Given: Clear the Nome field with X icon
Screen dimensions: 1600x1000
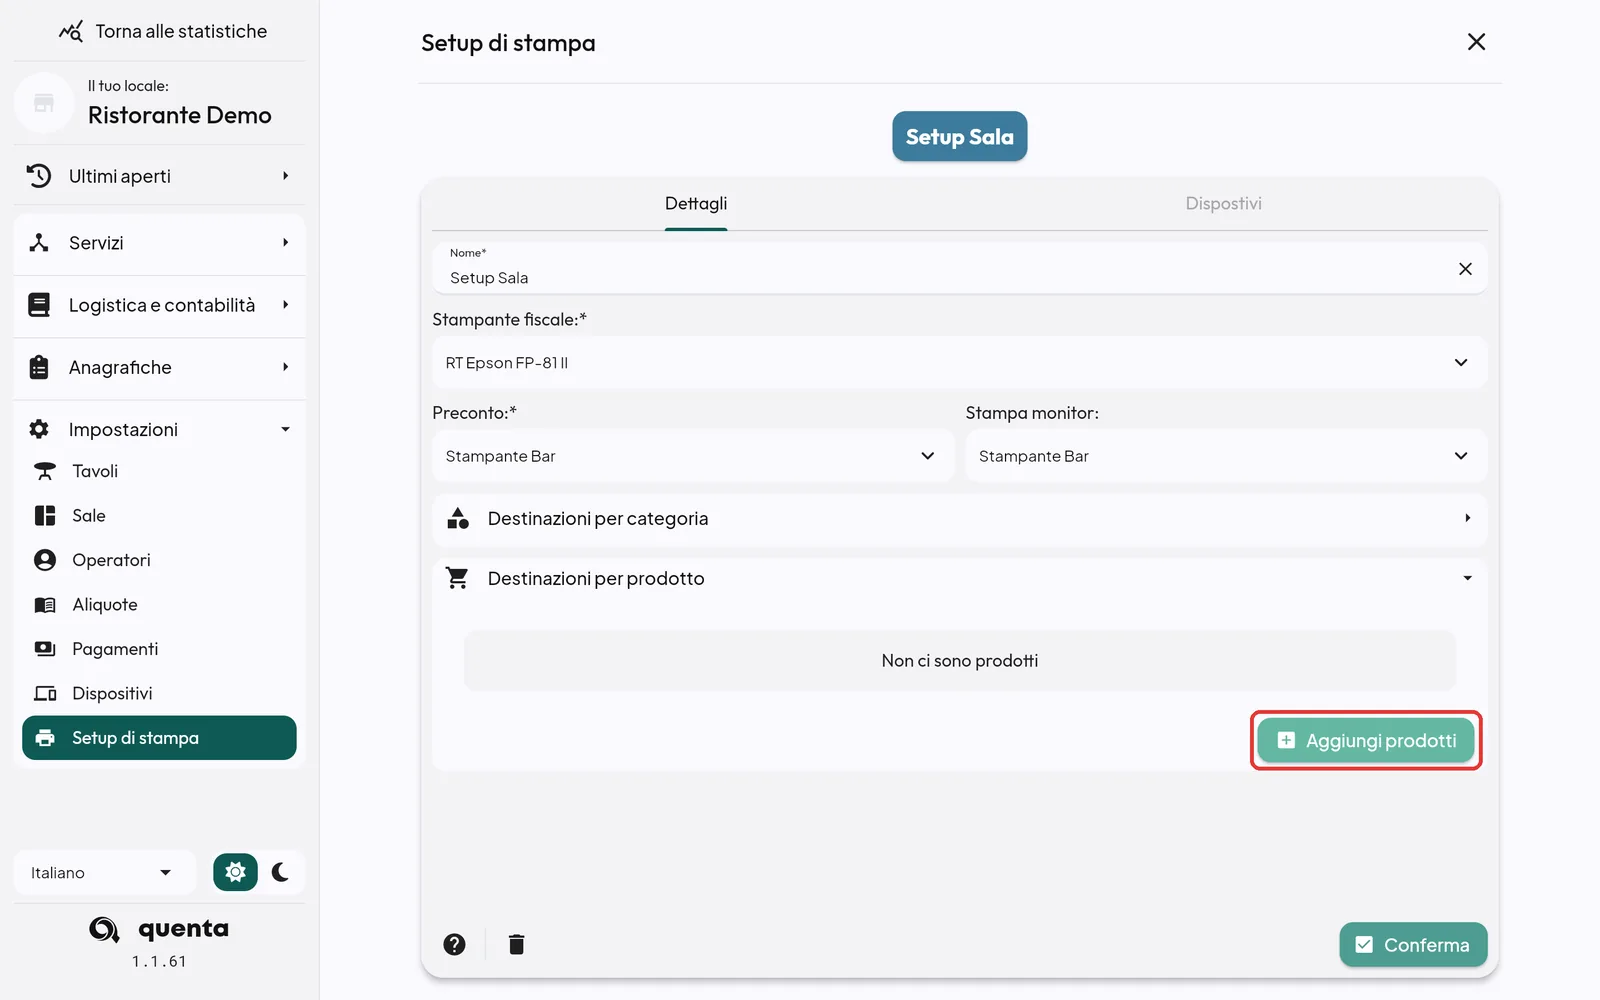Looking at the screenshot, I should pos(1465,269).
